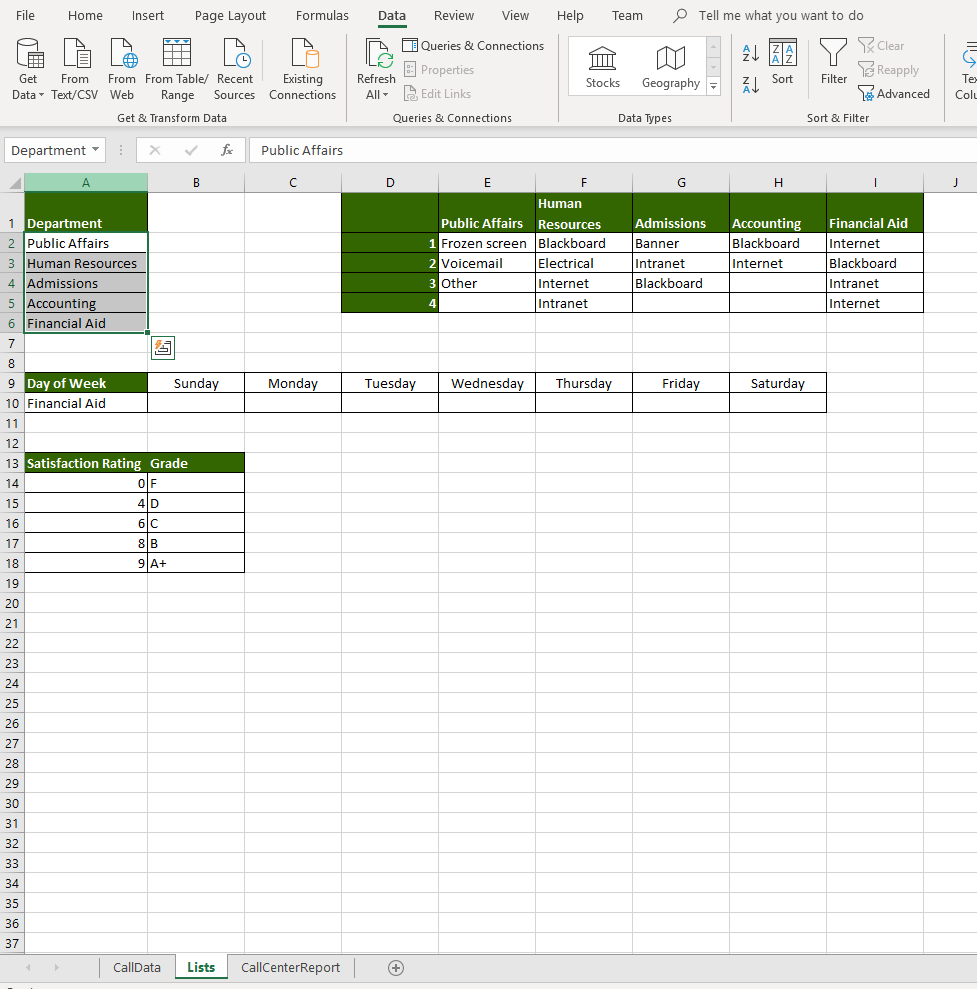Click the Satisfaction Rating header
Image resolution: width=977 pixels, height=989 pixels.
(x=86, y=464)
